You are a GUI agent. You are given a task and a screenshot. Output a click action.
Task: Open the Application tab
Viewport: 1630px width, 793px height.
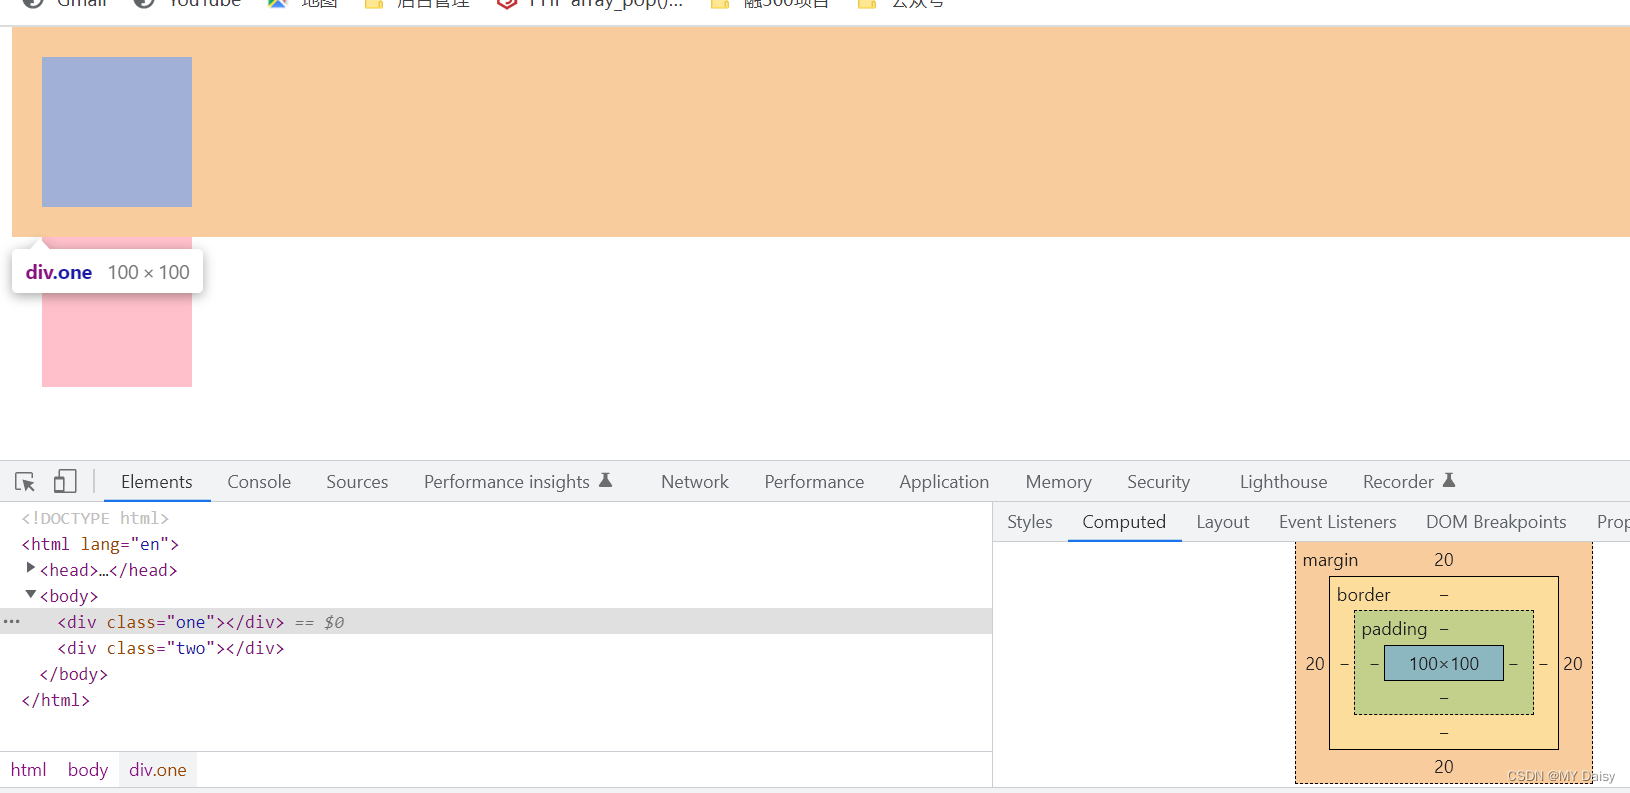pos(944,482)
